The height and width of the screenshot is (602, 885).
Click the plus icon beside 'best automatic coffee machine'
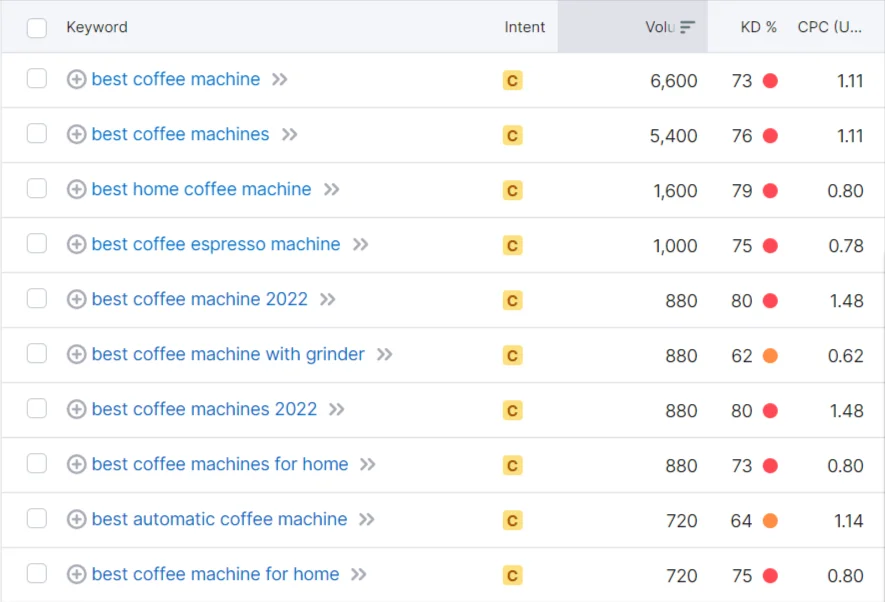76,519
